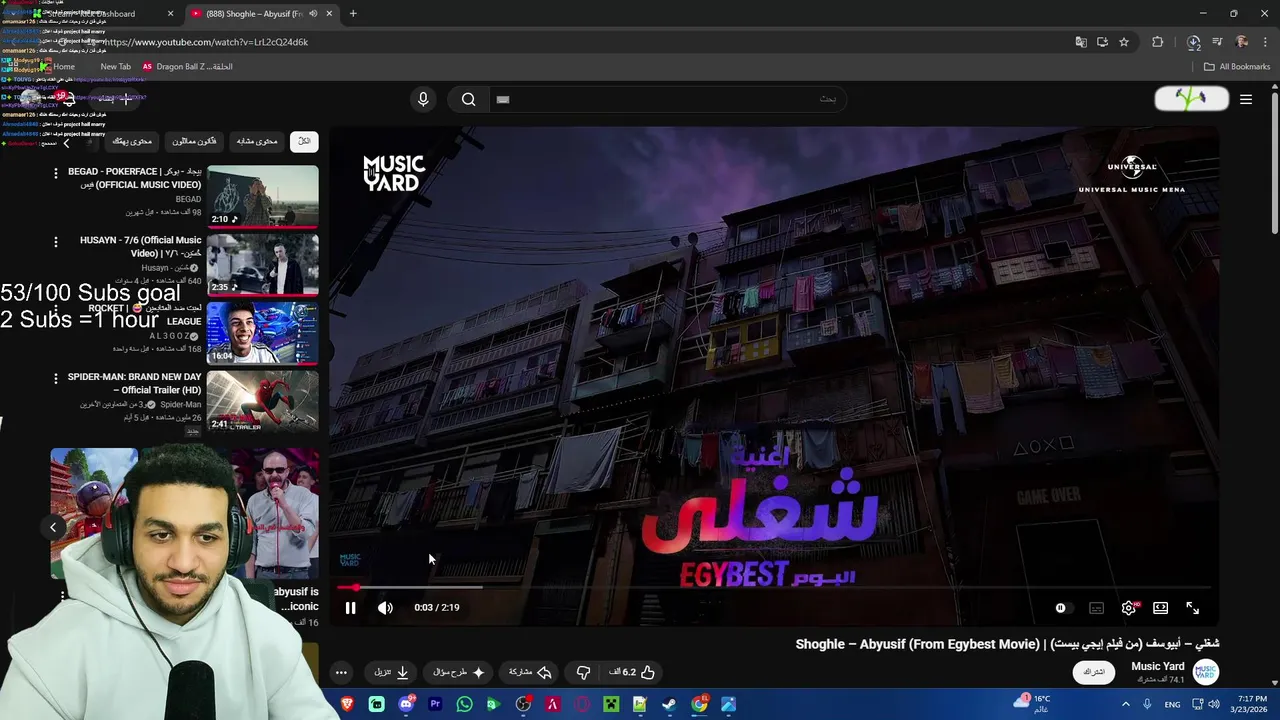The width and height of the screenshot is (1280, 720).
Task: Switch to theater mode in the player
Action: [1160, 608]
